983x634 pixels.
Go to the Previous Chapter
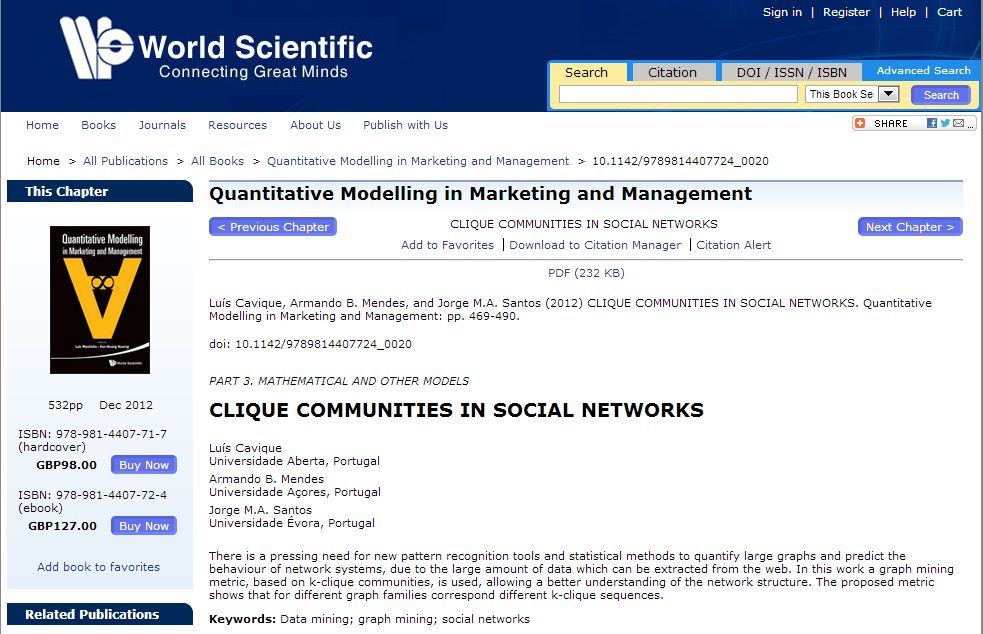point(273,227)
